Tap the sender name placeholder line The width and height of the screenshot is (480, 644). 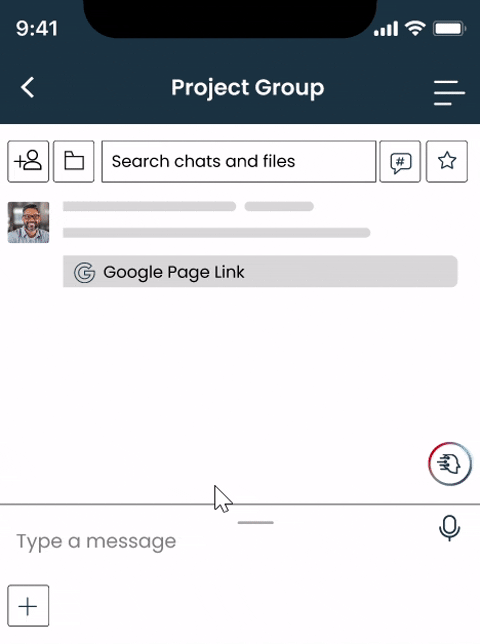coord(149,206)
